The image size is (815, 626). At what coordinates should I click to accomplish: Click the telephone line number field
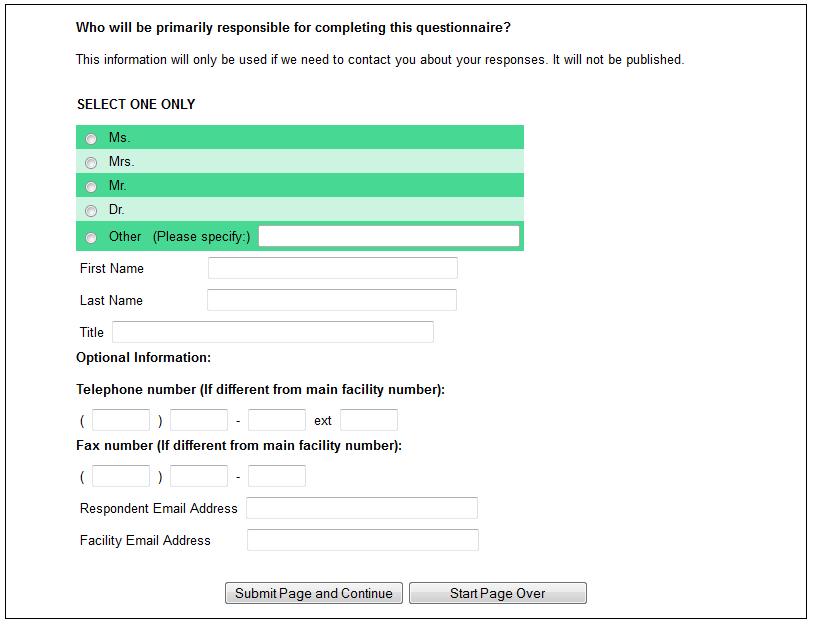[x=277, y=420]
